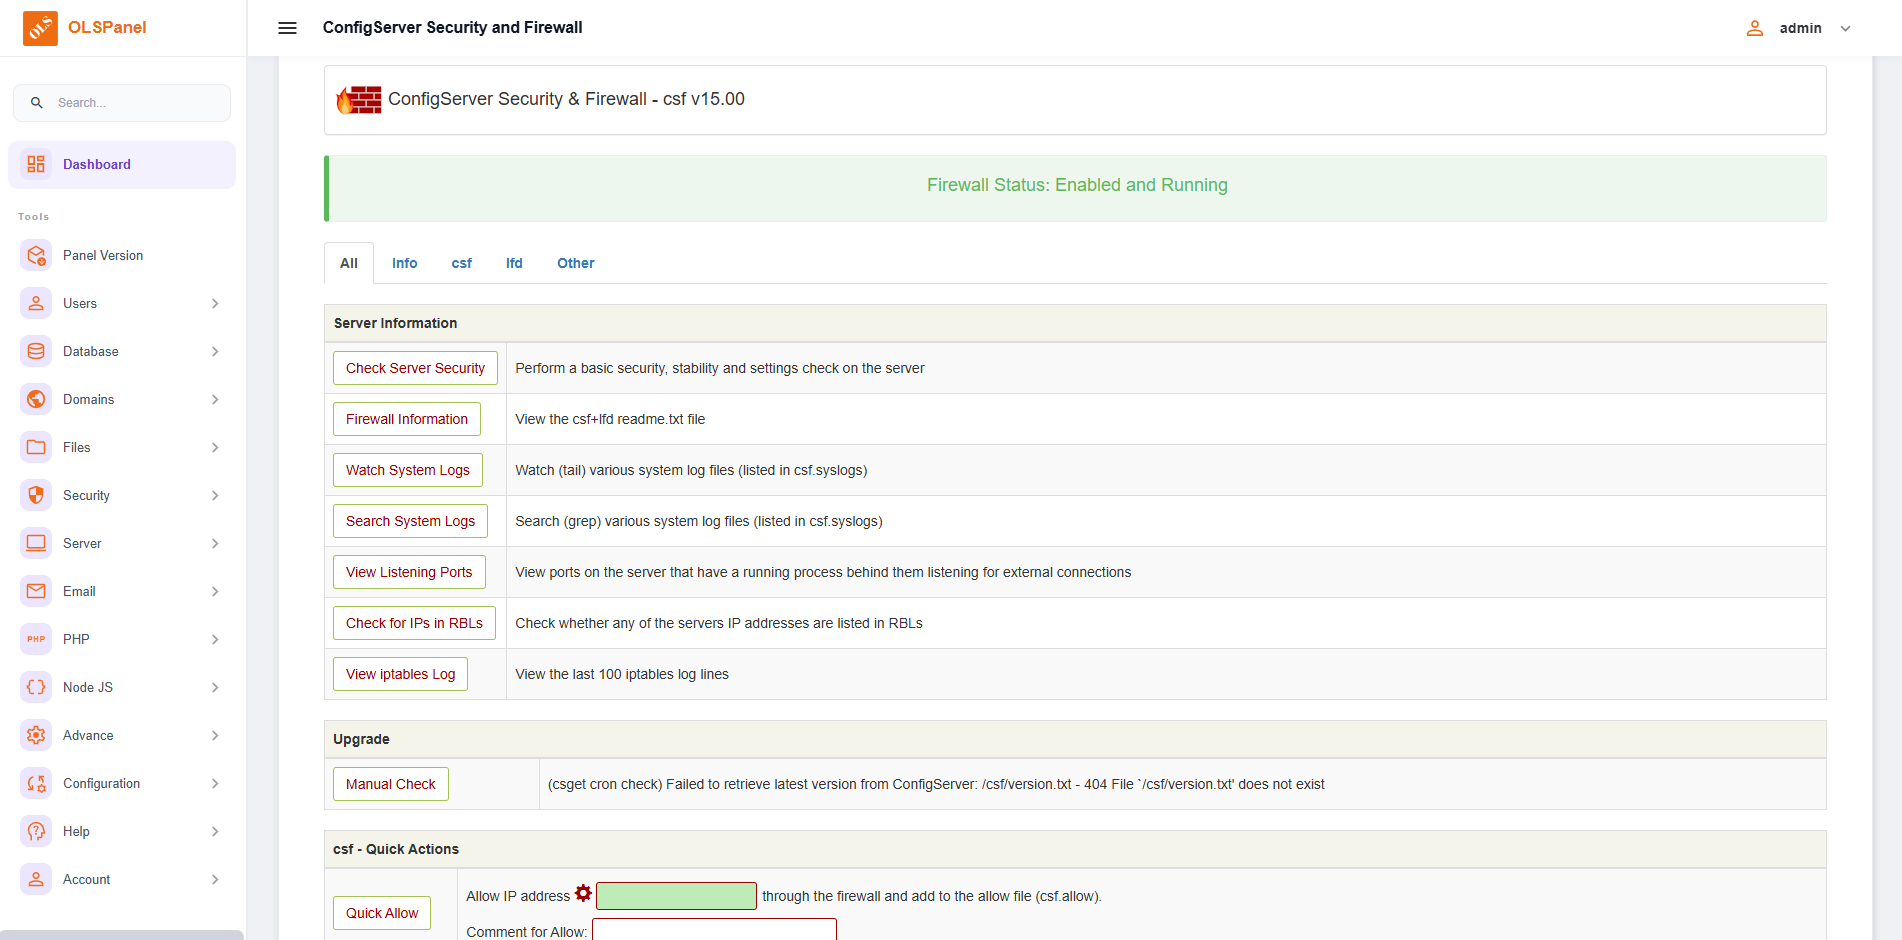Click the Quick Allow button

(x=382, y=913)
